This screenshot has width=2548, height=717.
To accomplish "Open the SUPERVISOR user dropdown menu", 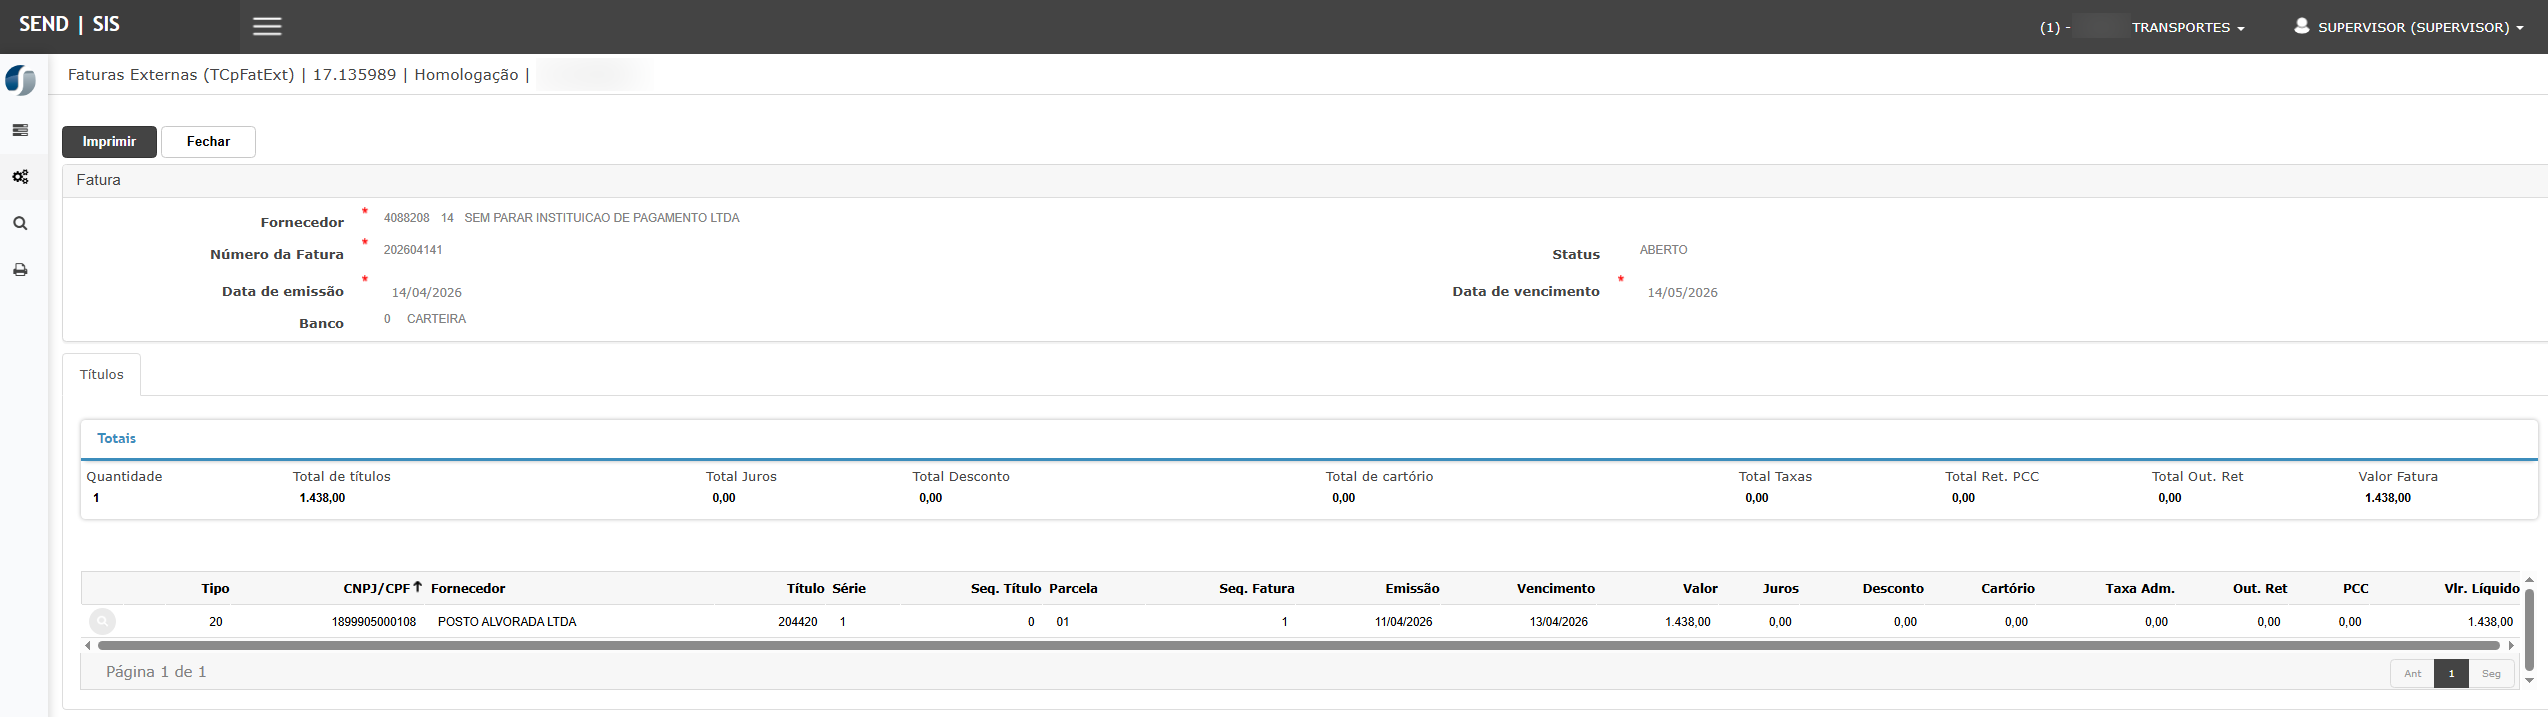I will click(x=2419, y=28).
